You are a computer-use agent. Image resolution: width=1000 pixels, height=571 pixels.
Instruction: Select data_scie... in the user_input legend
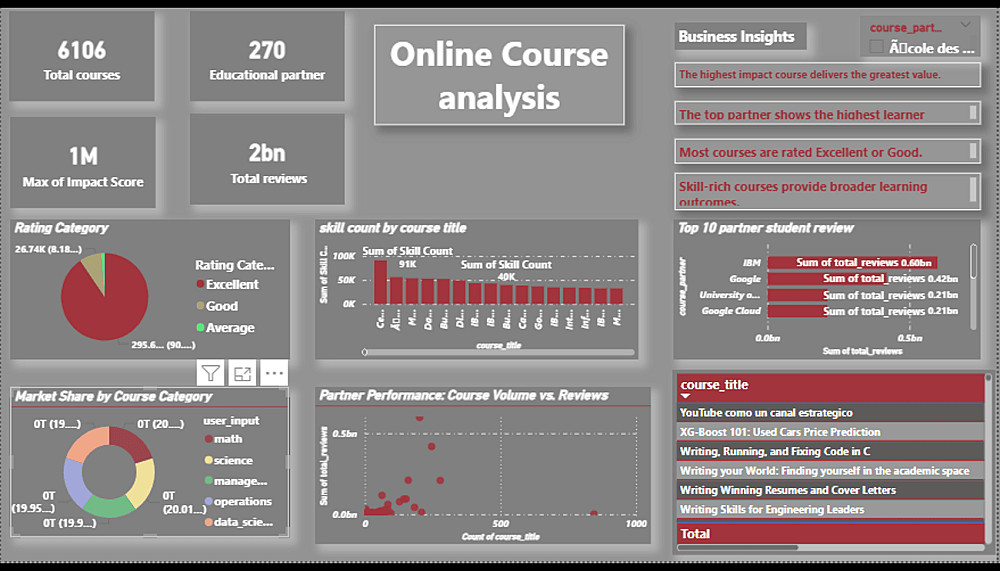coord(239,522)
